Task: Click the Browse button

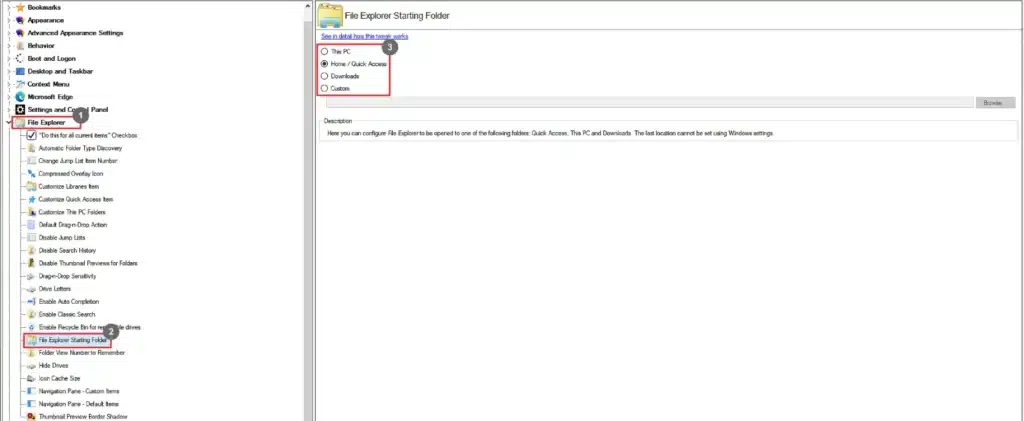Action: (995, 102)
